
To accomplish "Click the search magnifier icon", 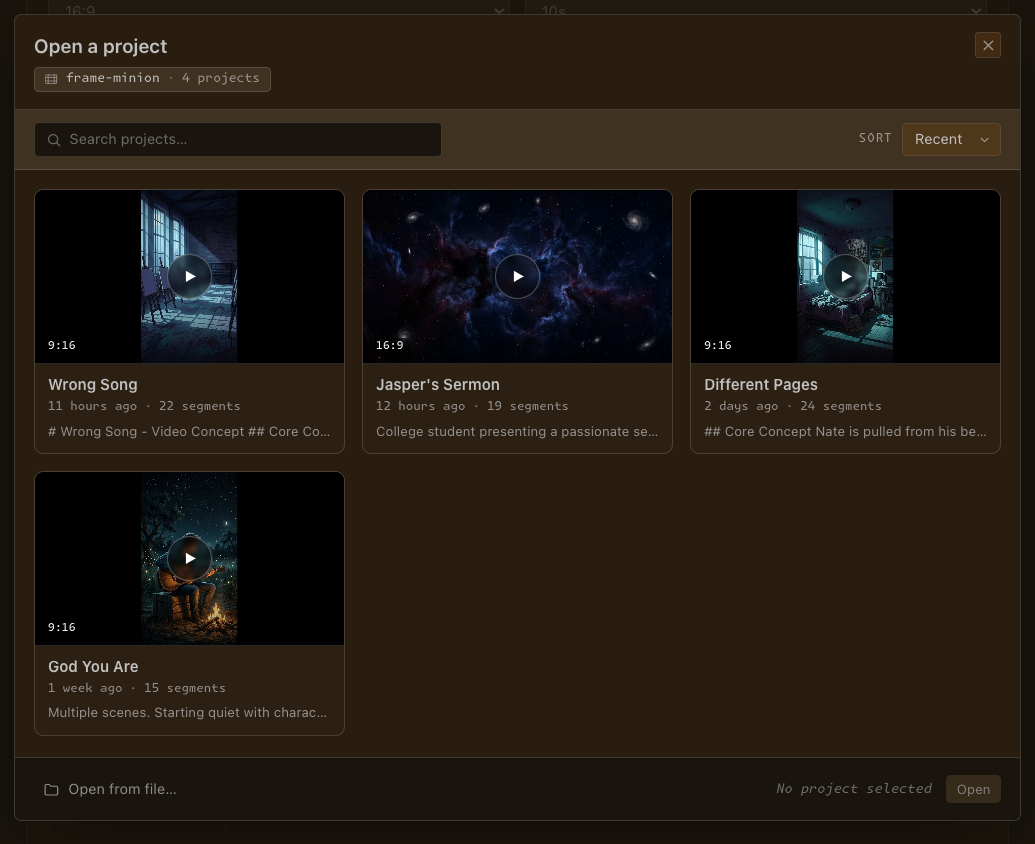I will pos(54,140).
